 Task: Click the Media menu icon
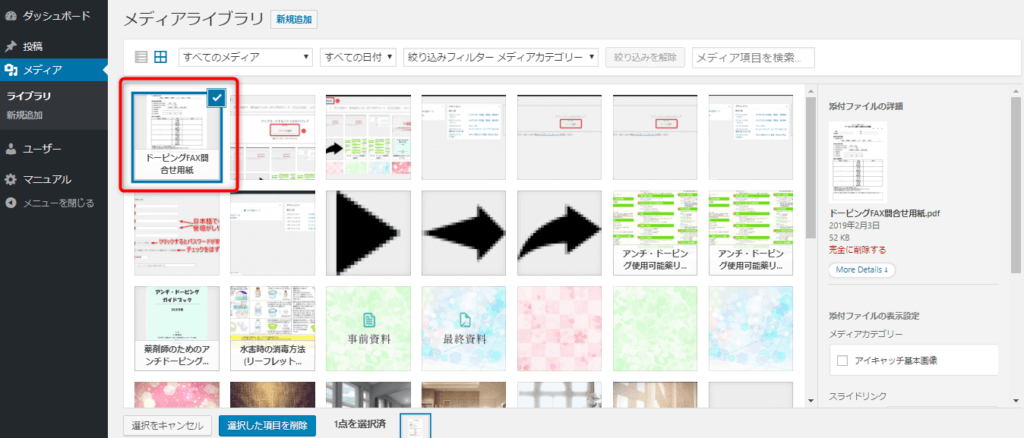coord(11,70)
